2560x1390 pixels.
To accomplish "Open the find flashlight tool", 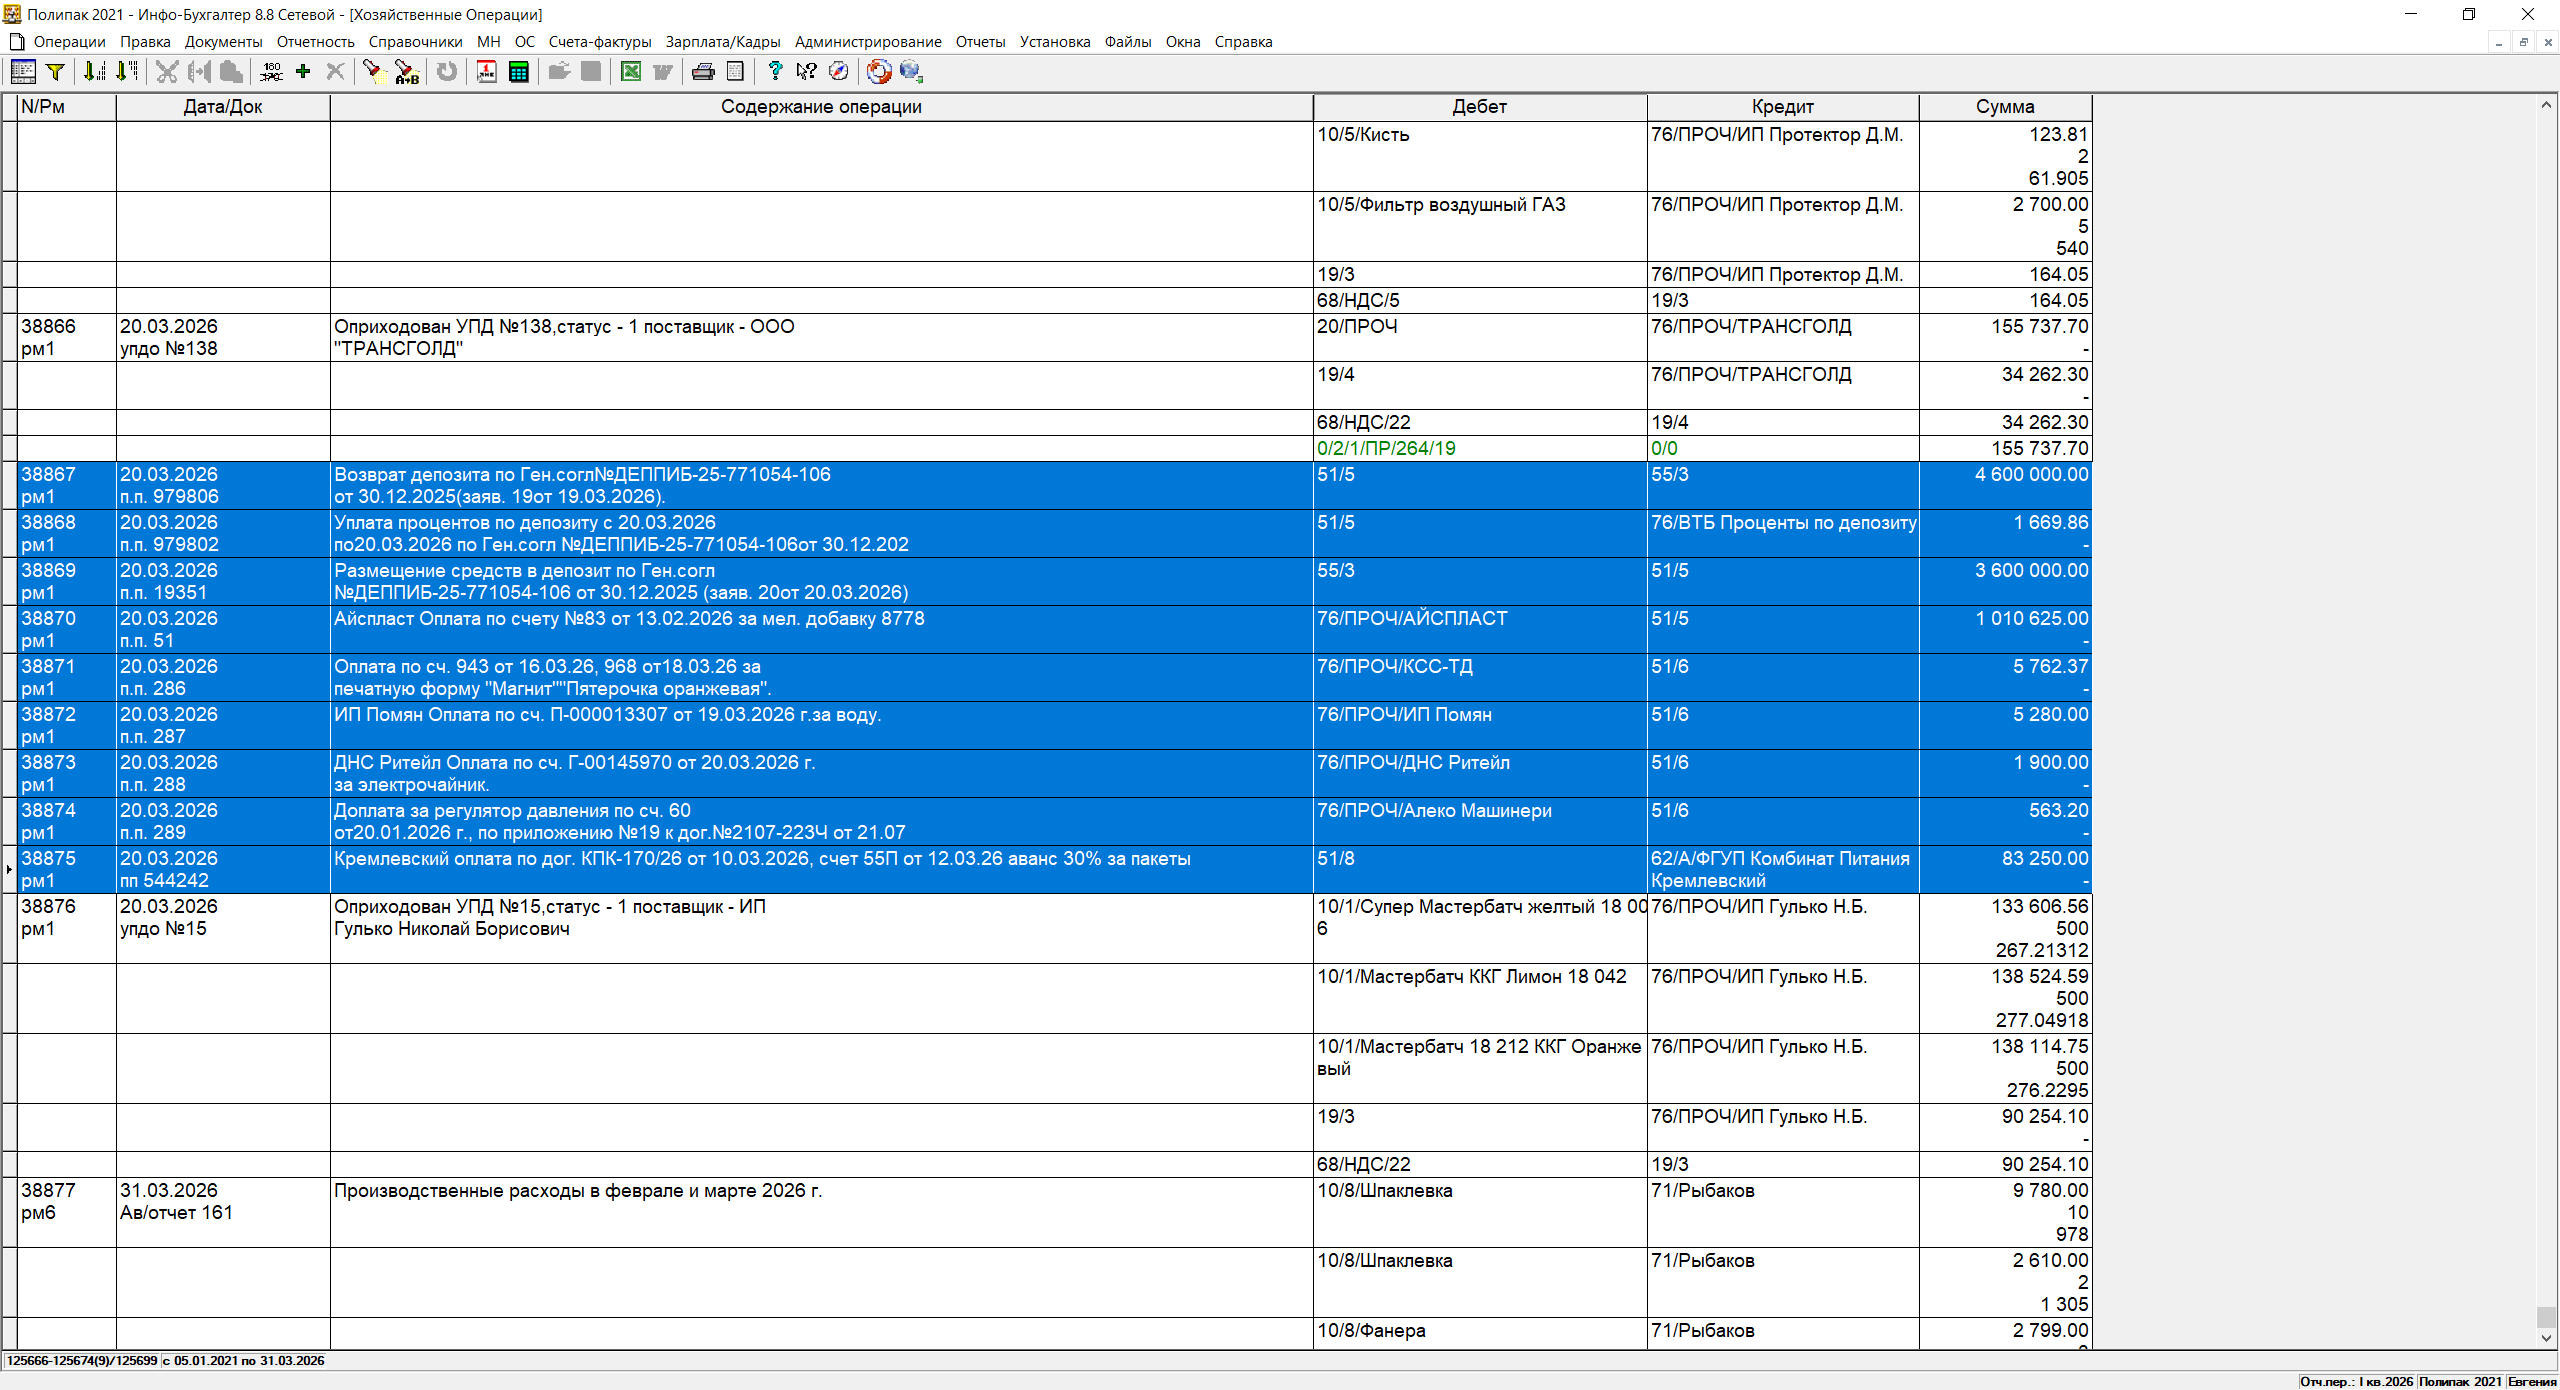I will 373,71.
